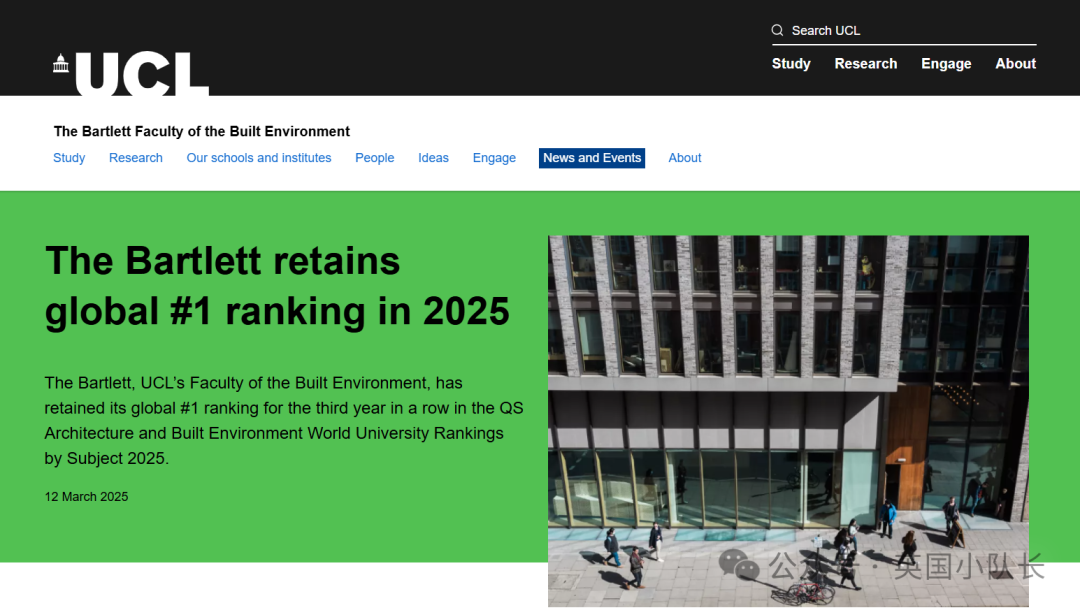Open Engage in top black navigation
The height and width of the screenshot is (610, 1080).
coord(946,64)
